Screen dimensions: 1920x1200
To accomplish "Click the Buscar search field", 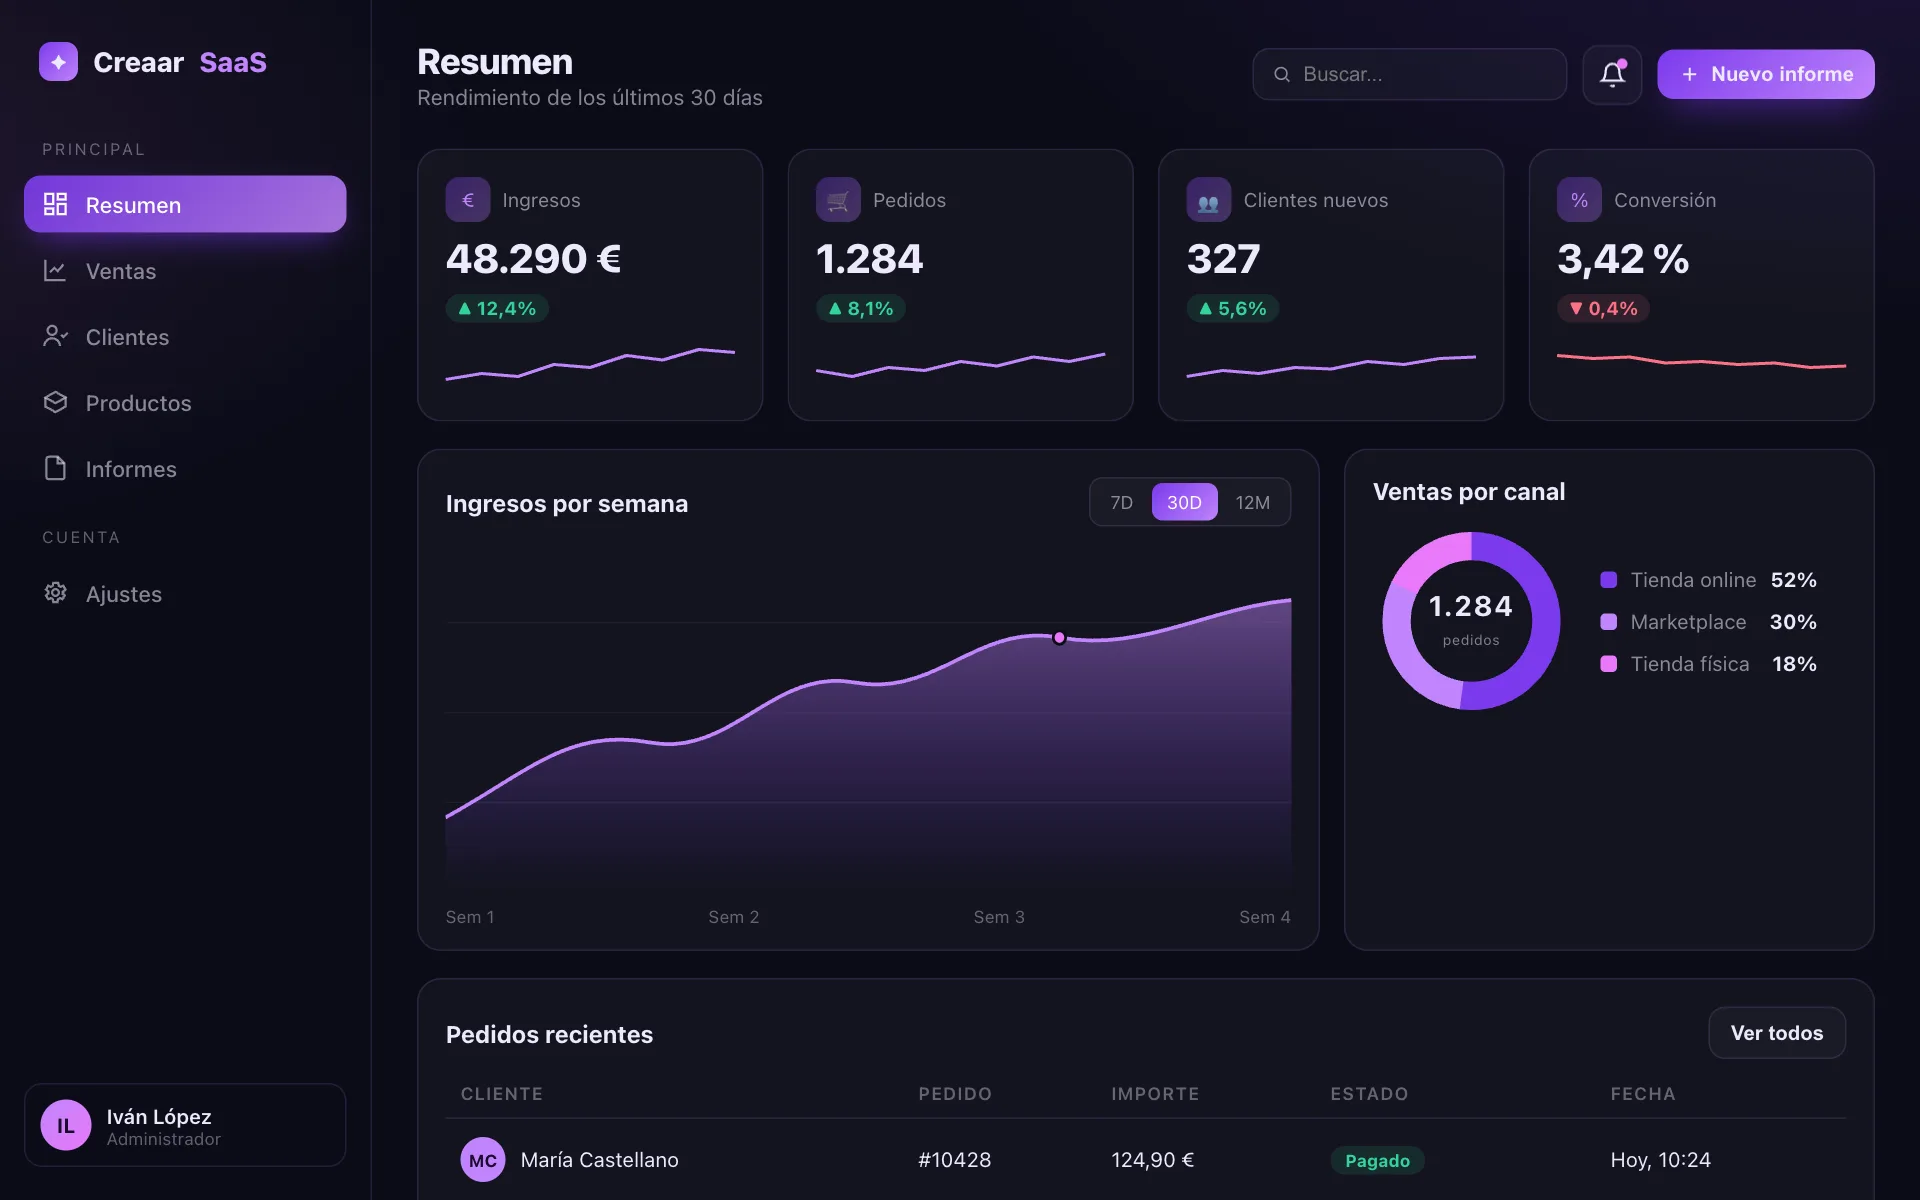I will point(1409,74).
